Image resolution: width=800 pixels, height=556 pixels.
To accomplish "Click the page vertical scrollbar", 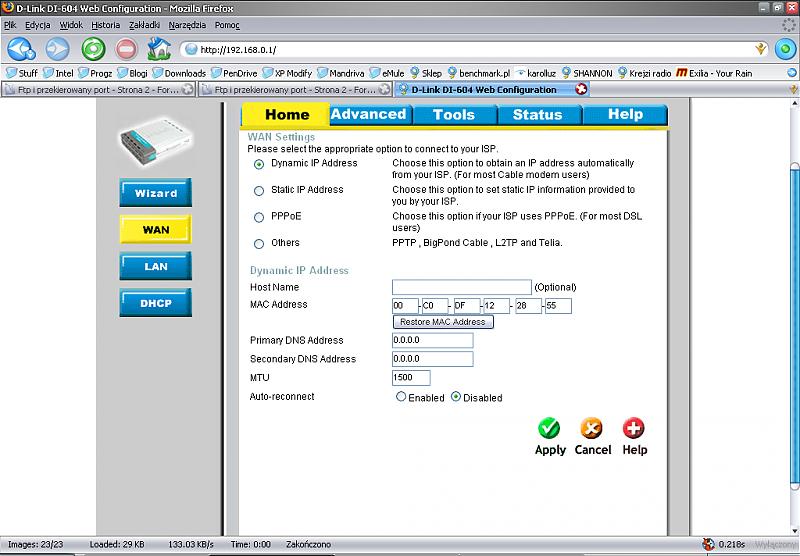I will click(794, 326).
